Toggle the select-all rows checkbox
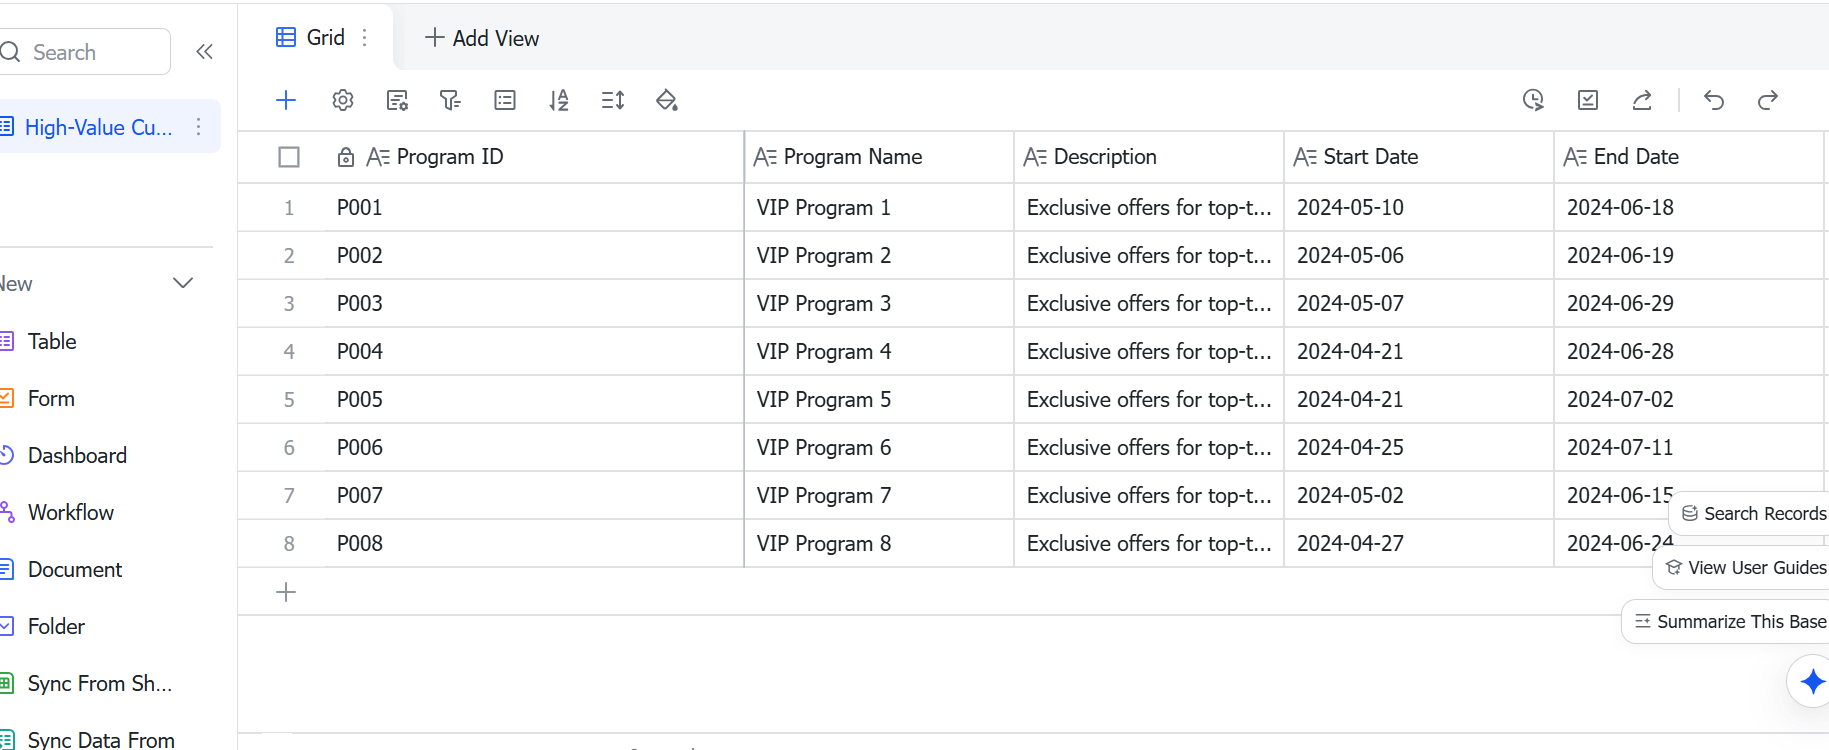Image resolution: width=1829 pixels, height=750 pixels. pyautogui.click(x=289, y=157)
